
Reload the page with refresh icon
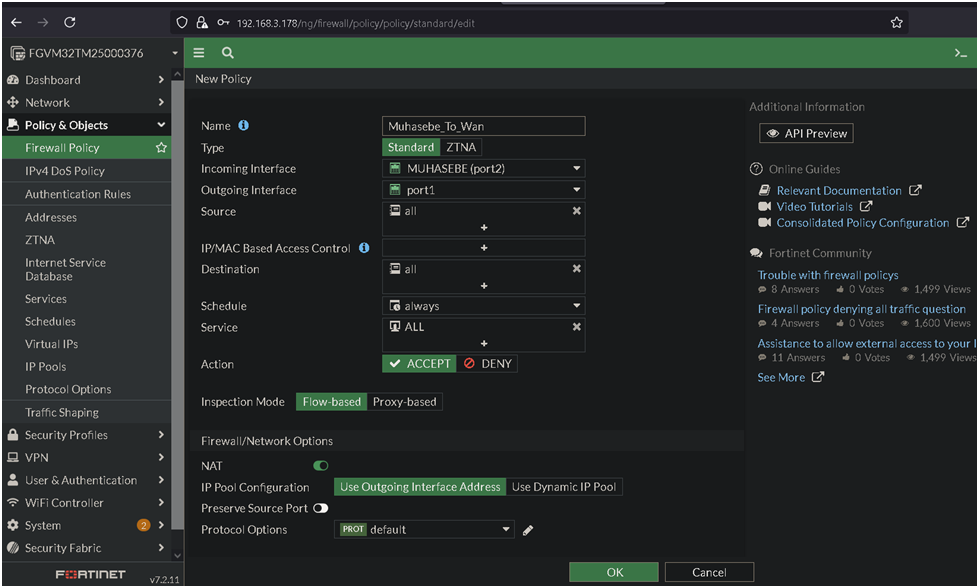pyautogui.click(x=70, y=22)
